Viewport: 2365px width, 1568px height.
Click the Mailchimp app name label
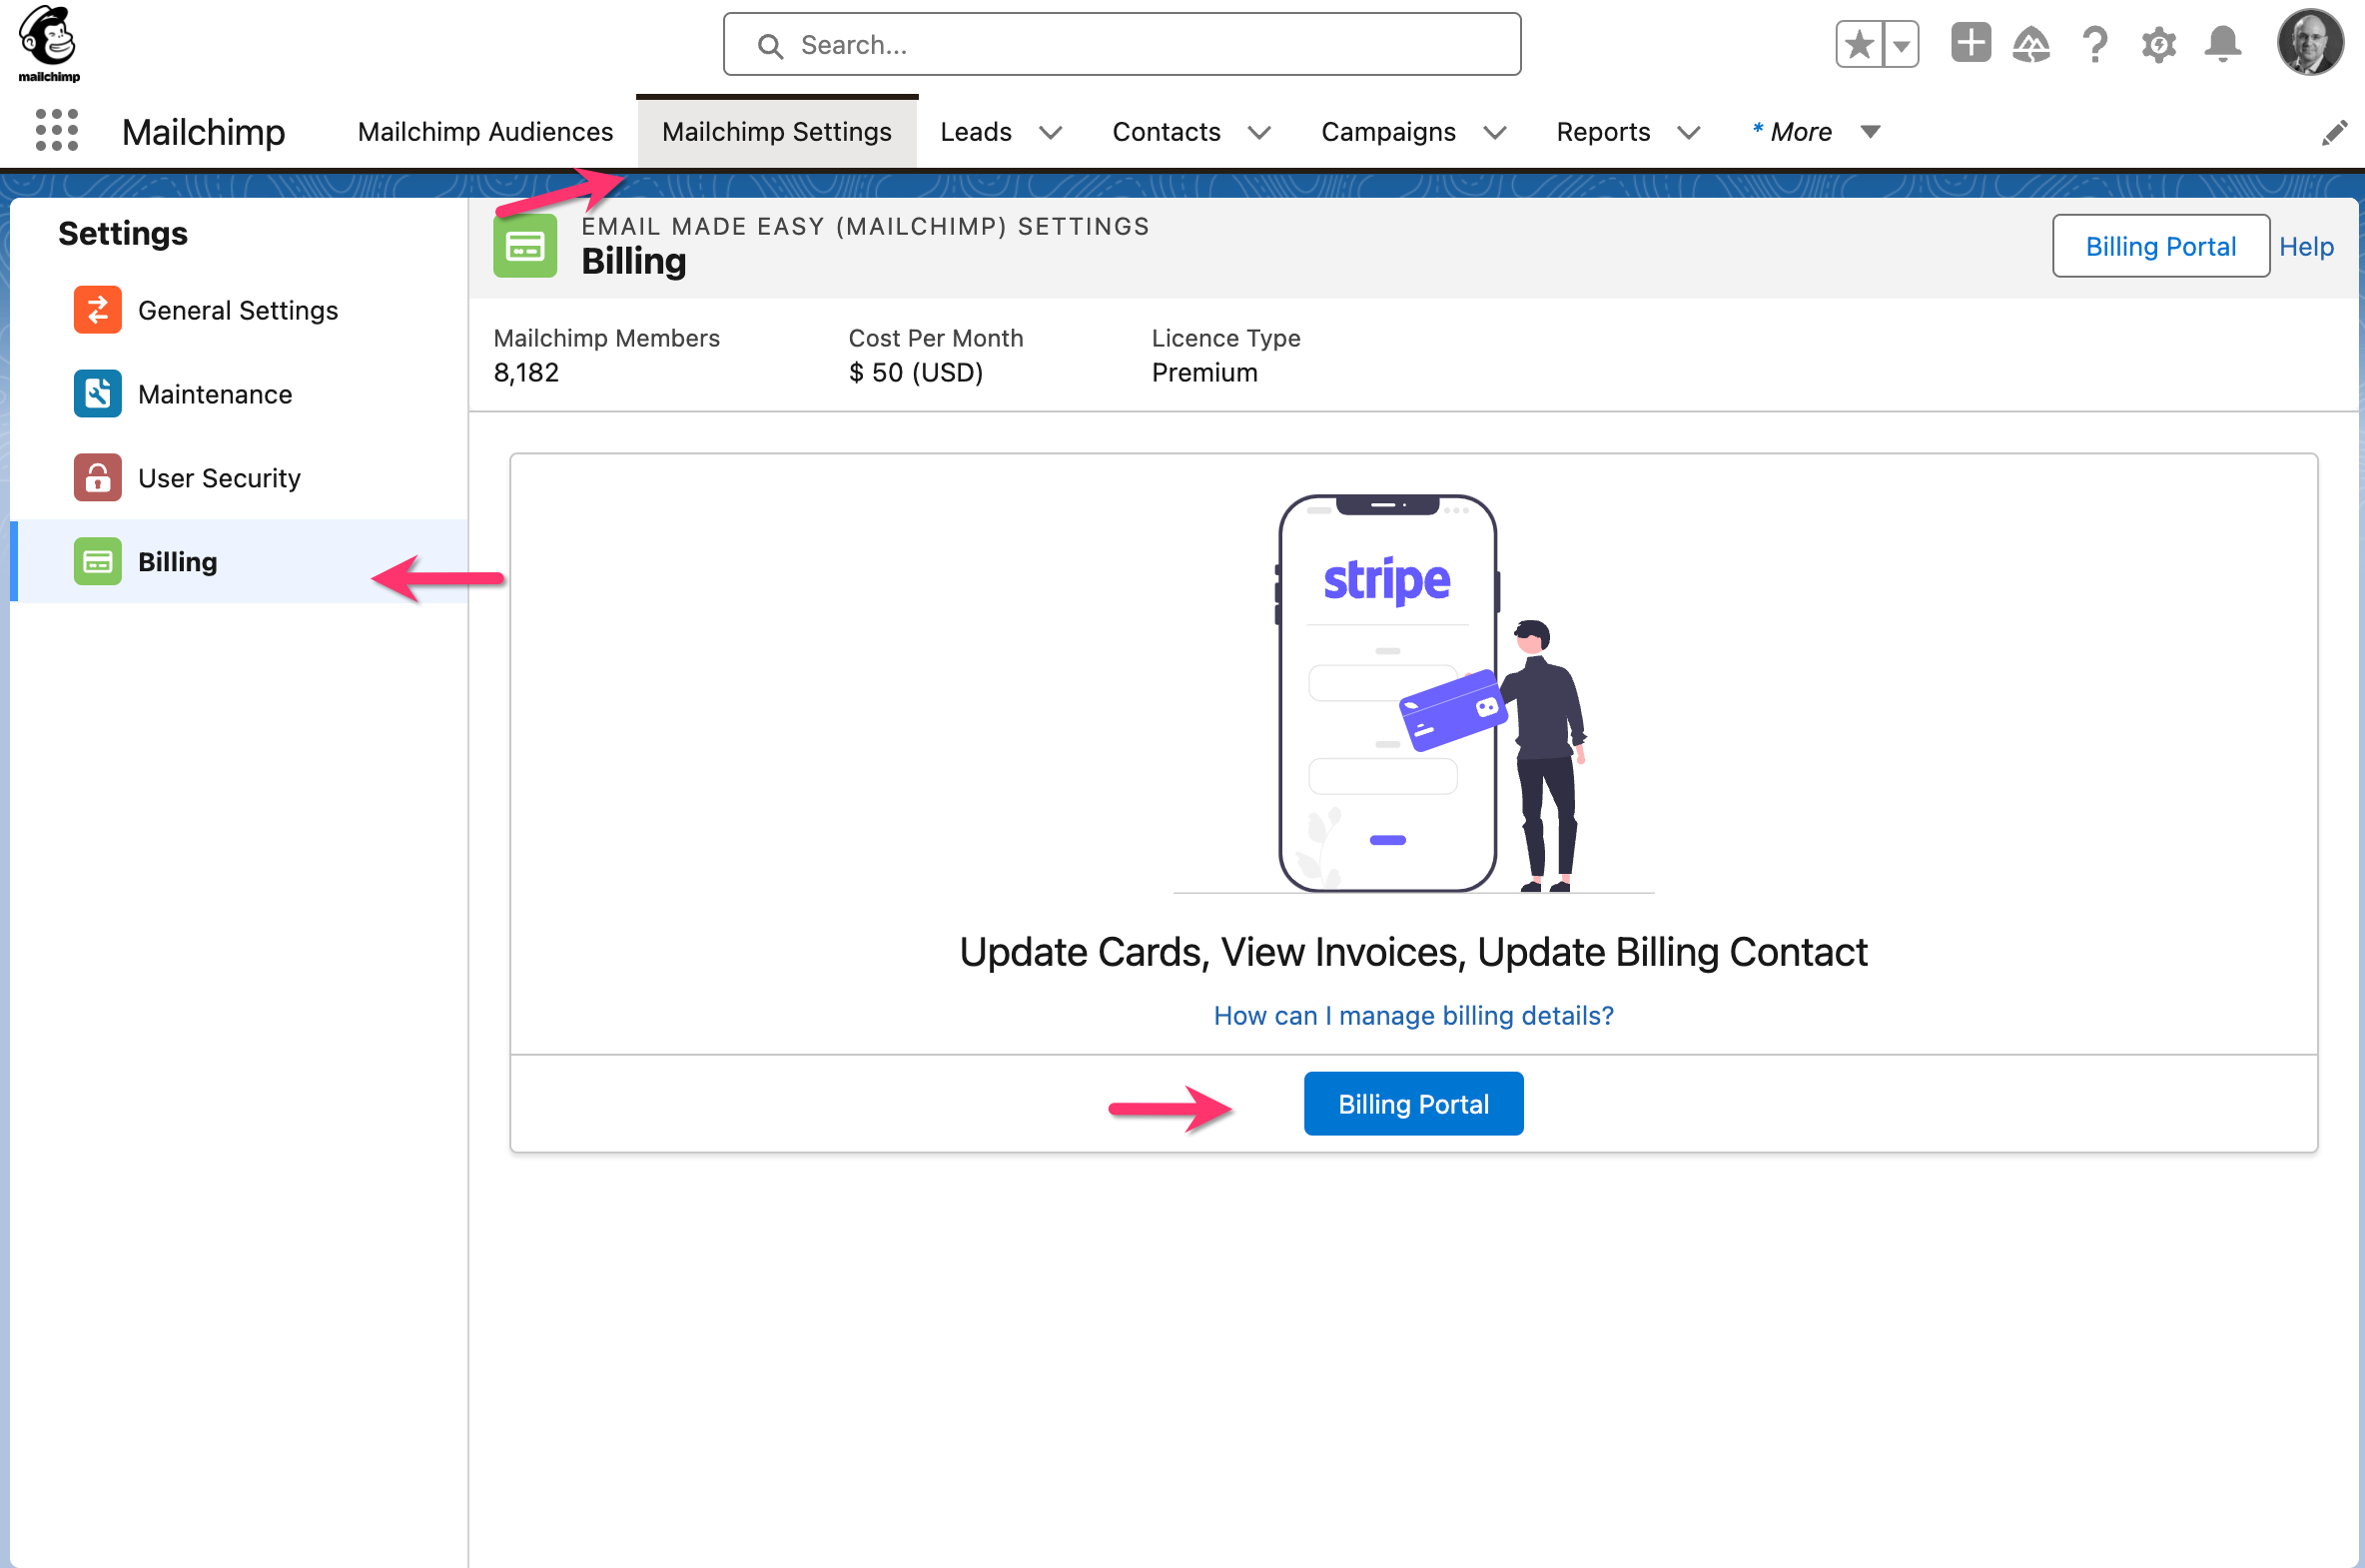[x=204, y=132]
